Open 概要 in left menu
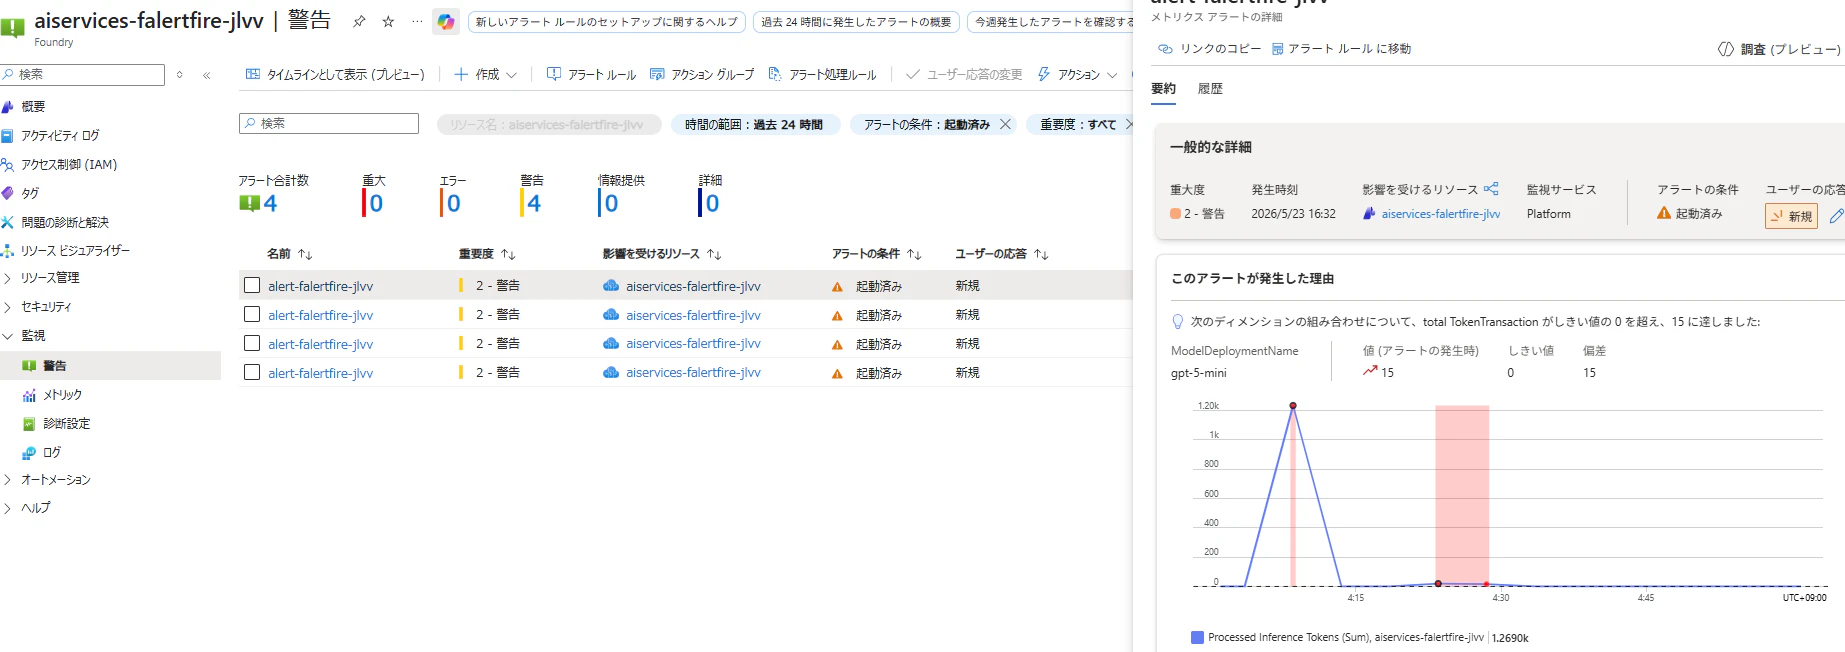The width and height of the screenshot is (1845, 652). point(33,107)
